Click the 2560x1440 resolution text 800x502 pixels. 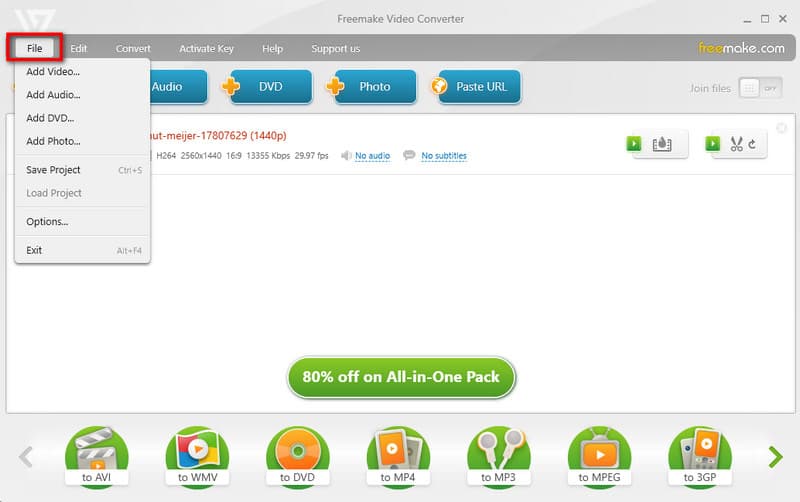tap(201, 156)
